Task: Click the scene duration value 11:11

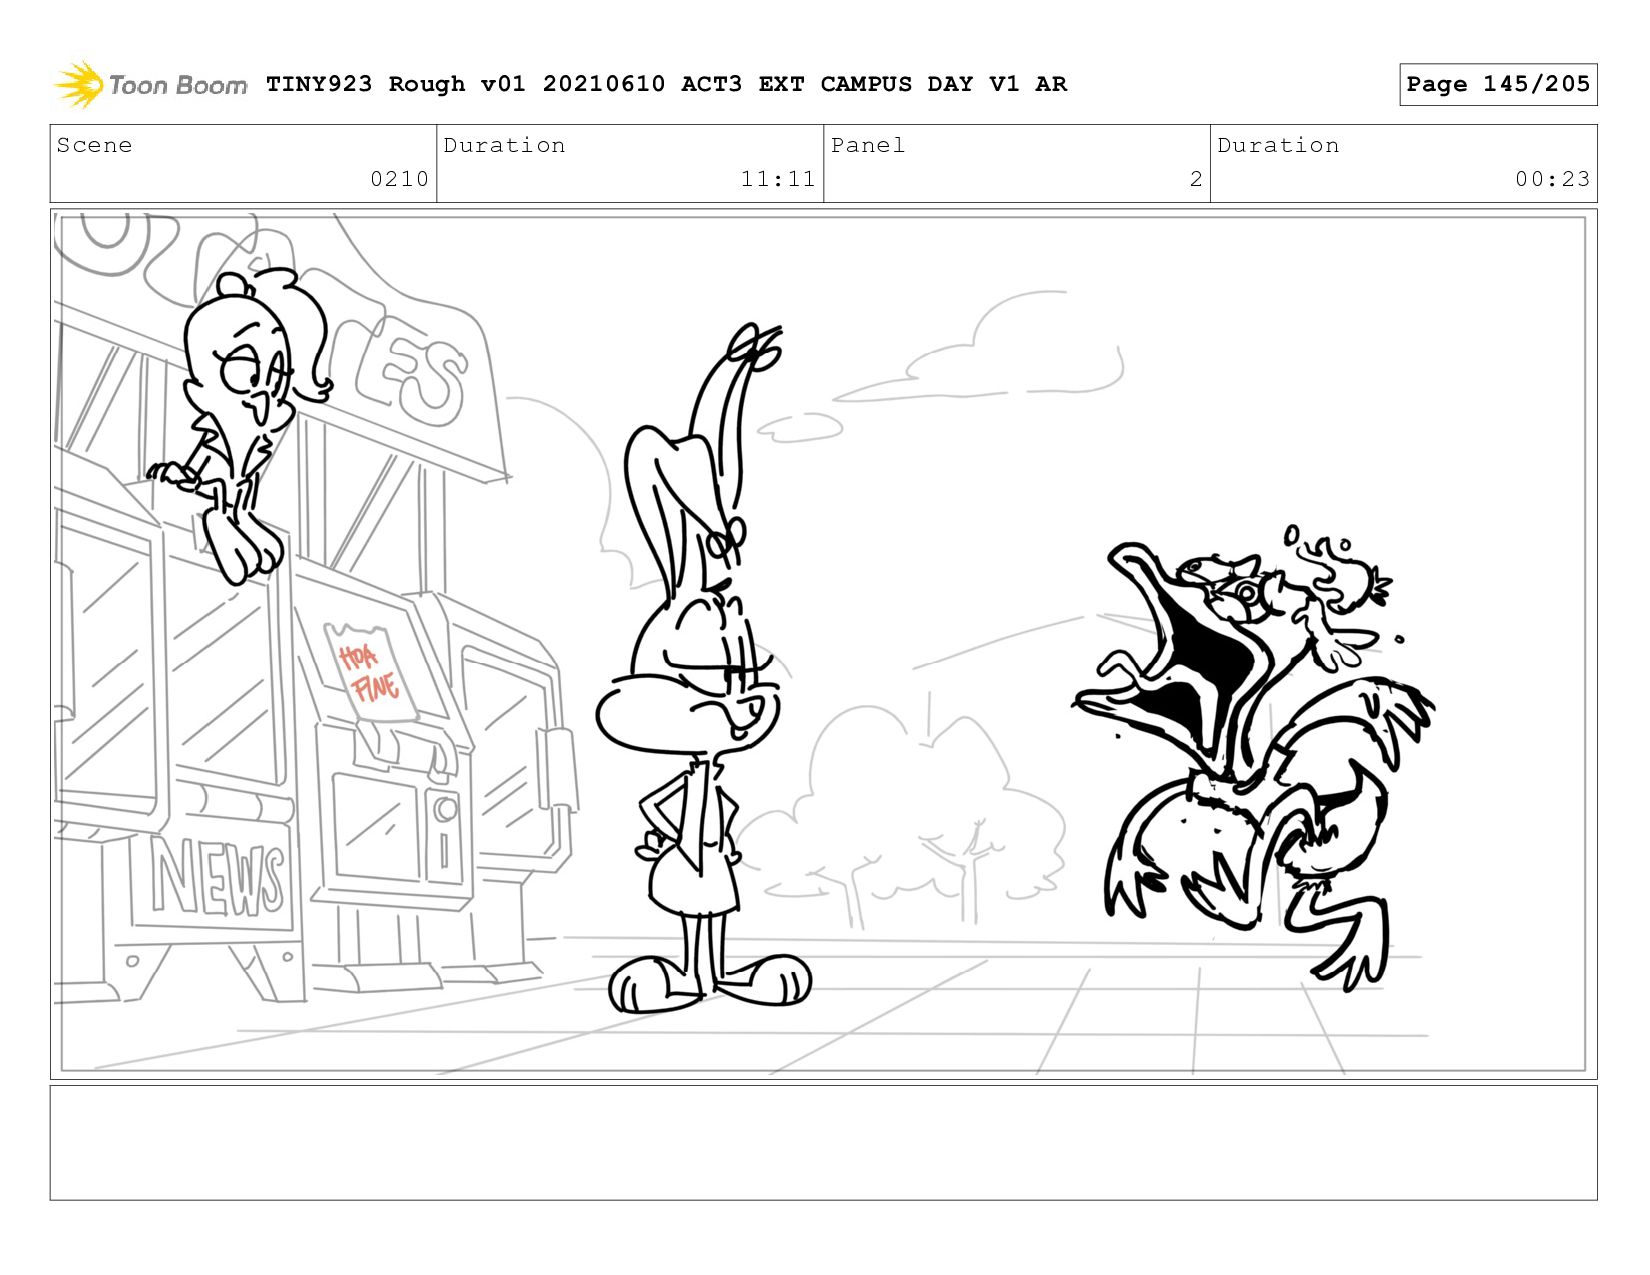Action: pos(778,179)
